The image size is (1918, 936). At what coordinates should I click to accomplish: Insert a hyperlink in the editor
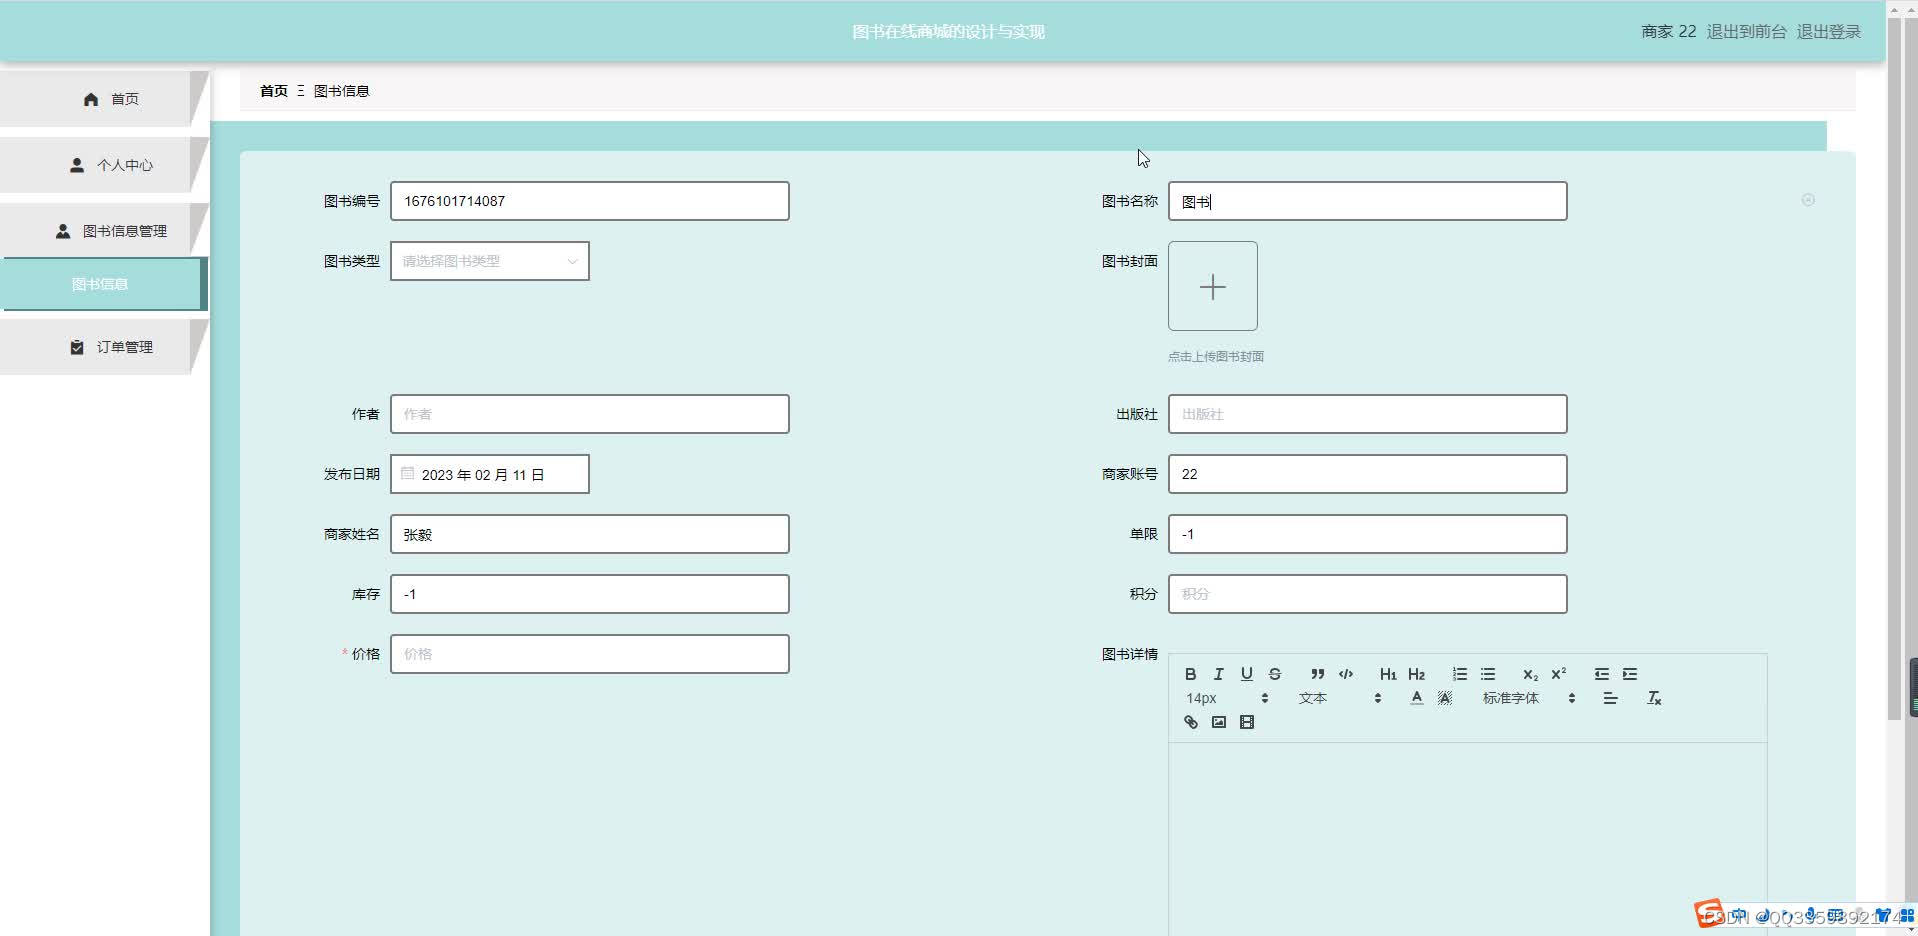[x=1190, y=722]
